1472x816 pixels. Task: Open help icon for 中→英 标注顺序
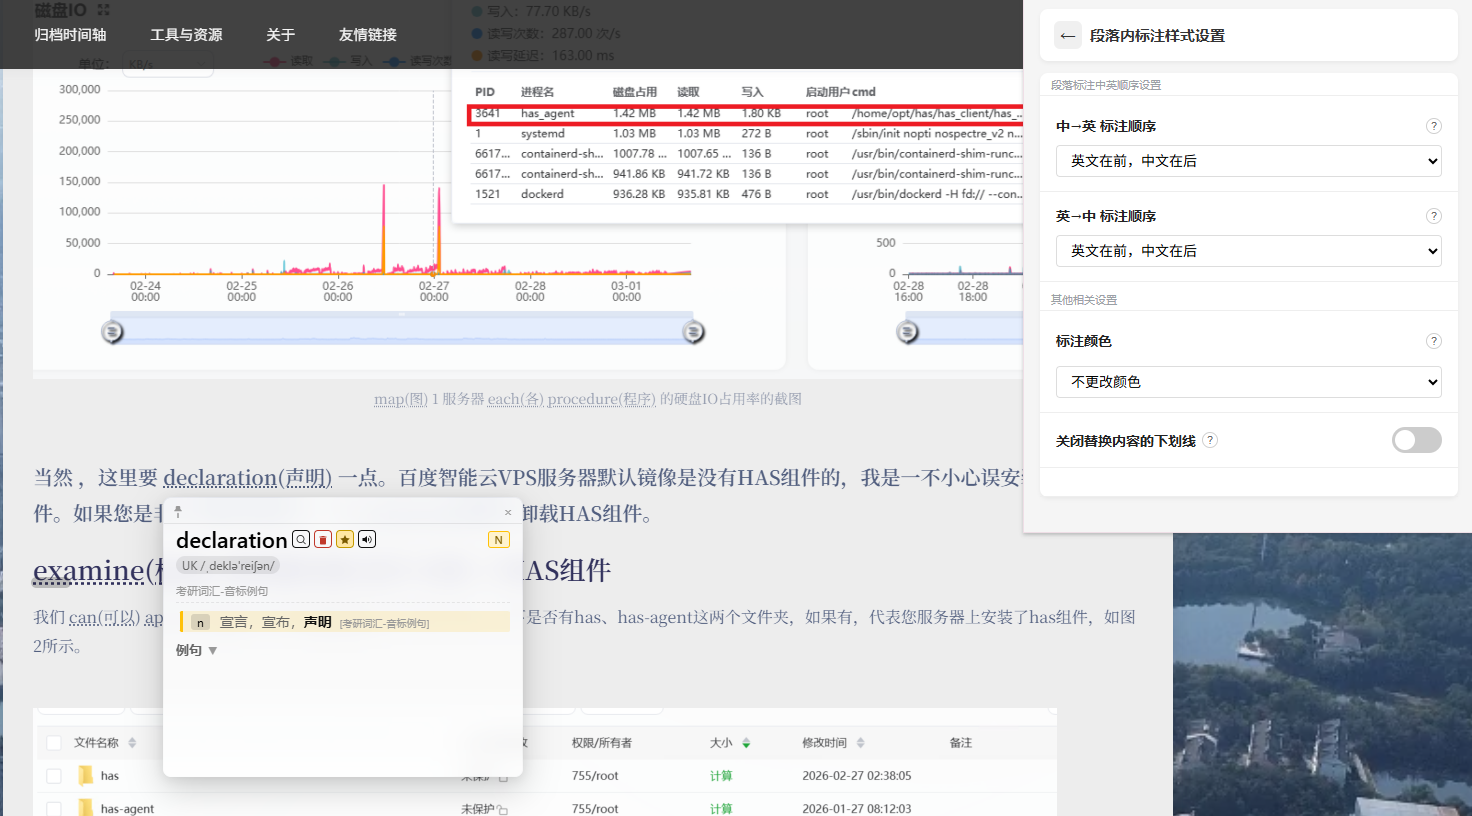pos(1433,126)
